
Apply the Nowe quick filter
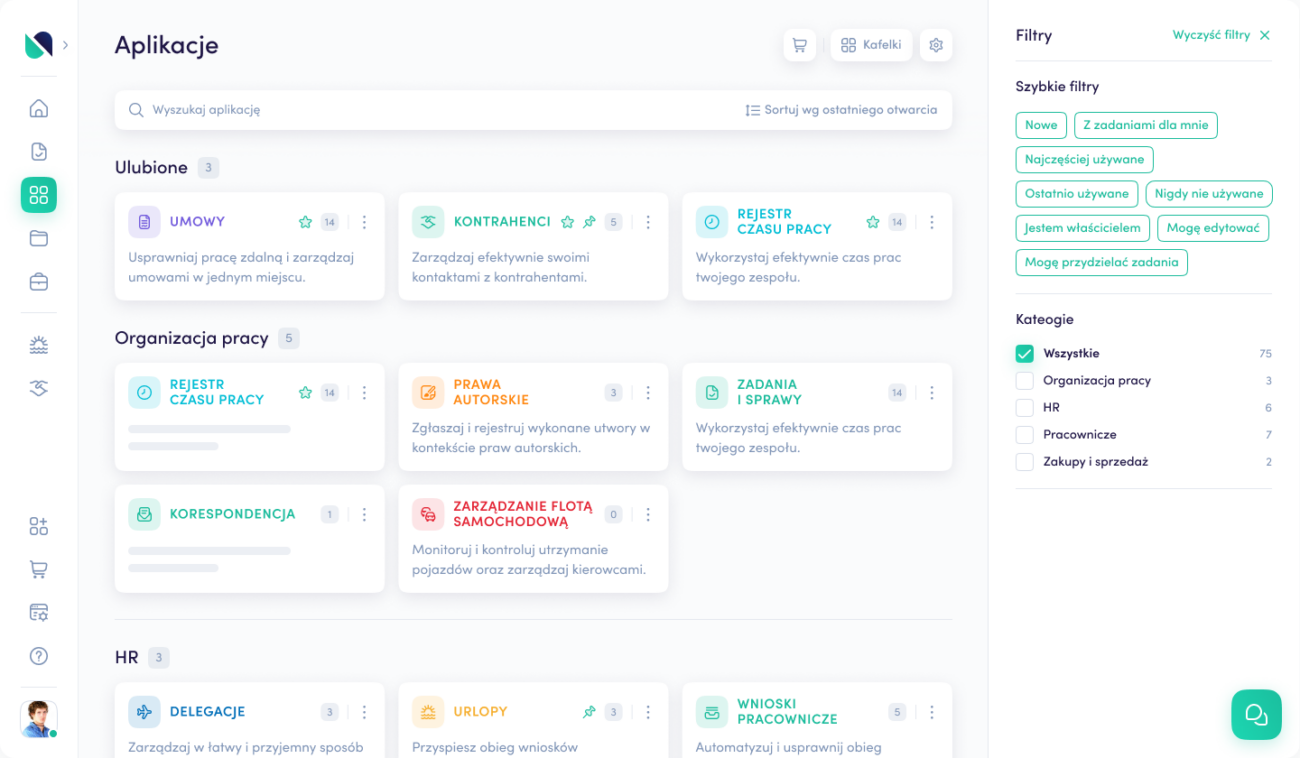pyautogui.click(x=1041, y=125)
